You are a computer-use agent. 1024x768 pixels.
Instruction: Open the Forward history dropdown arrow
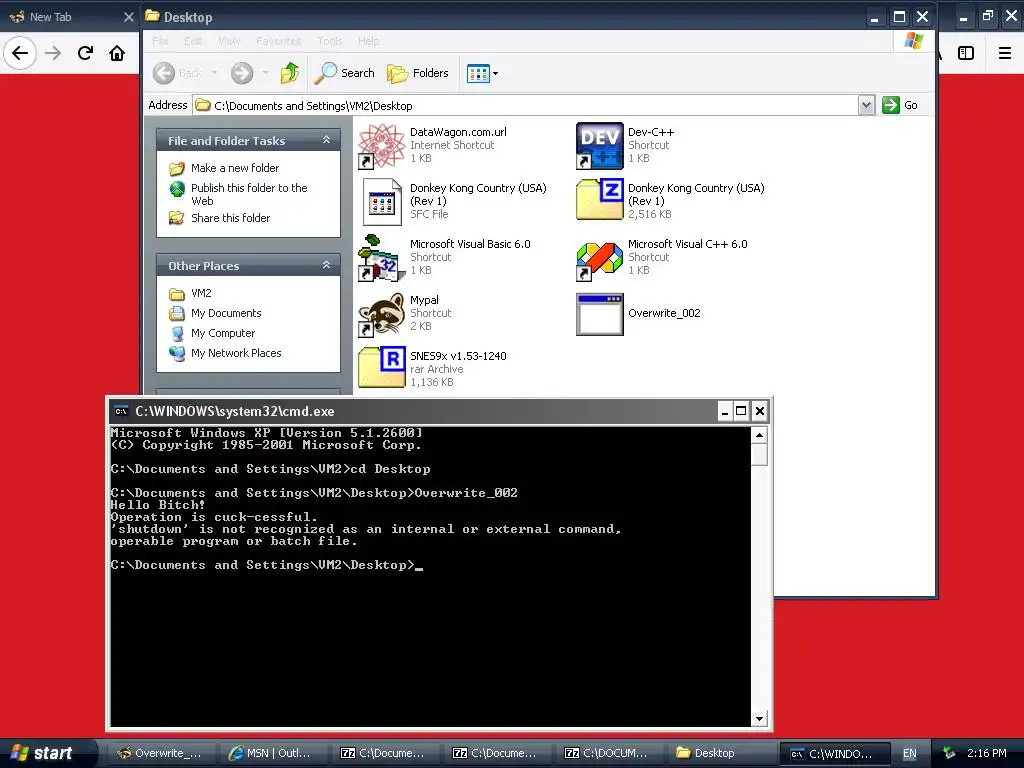tap(265, 73)
